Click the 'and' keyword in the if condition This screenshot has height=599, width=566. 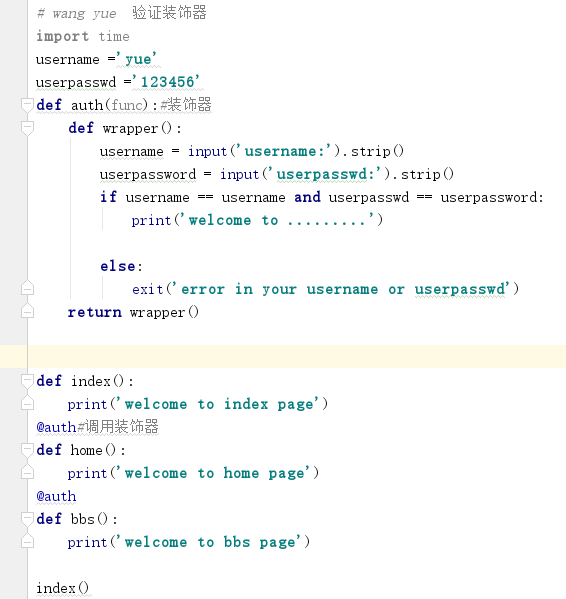pyautogui.click(x=307, y=197)
